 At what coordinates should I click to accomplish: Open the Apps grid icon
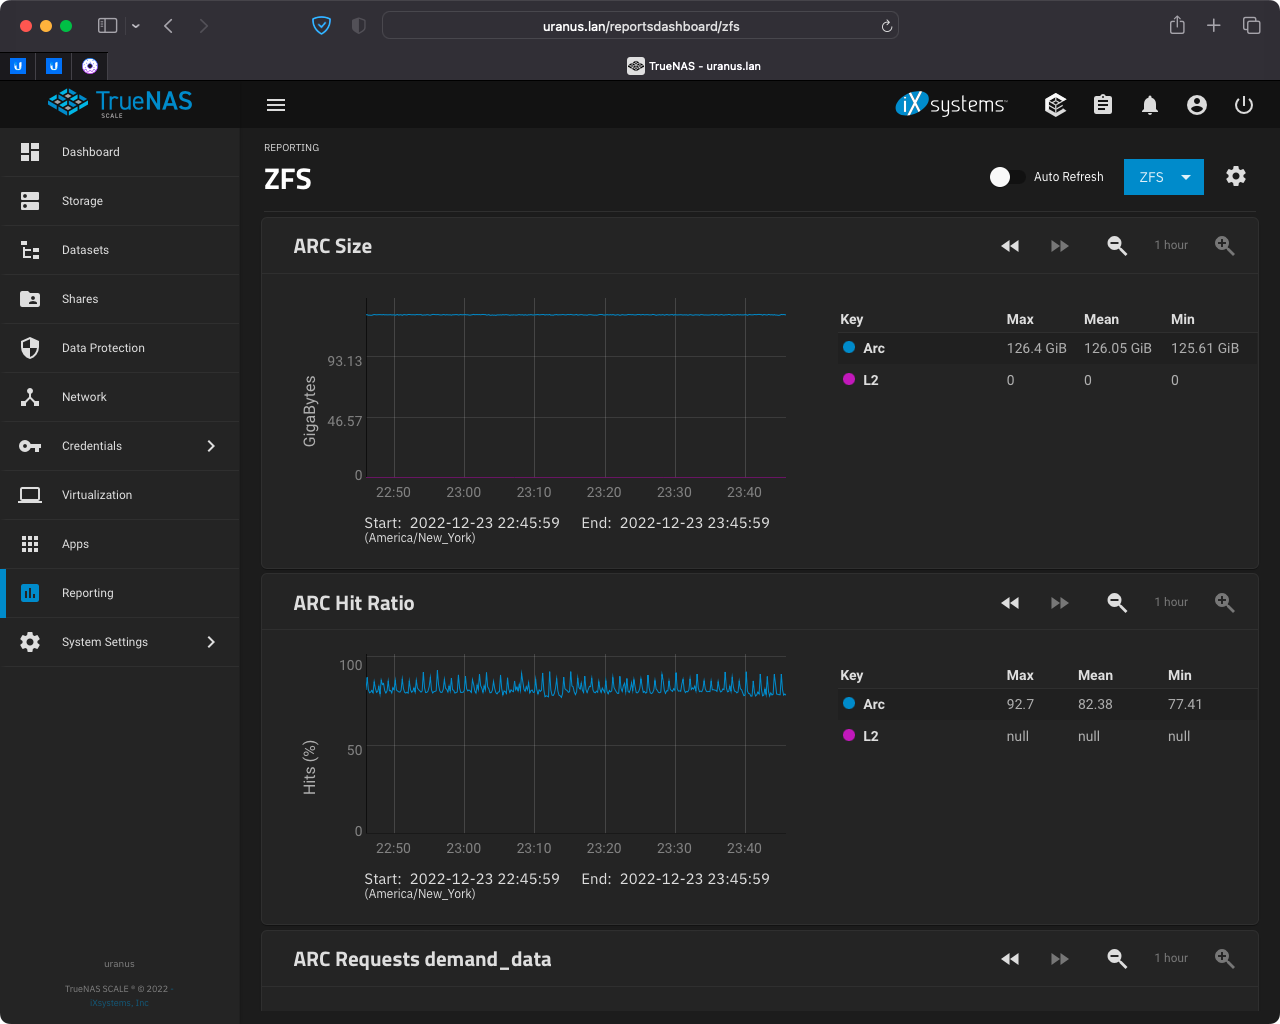click(30, 544)
